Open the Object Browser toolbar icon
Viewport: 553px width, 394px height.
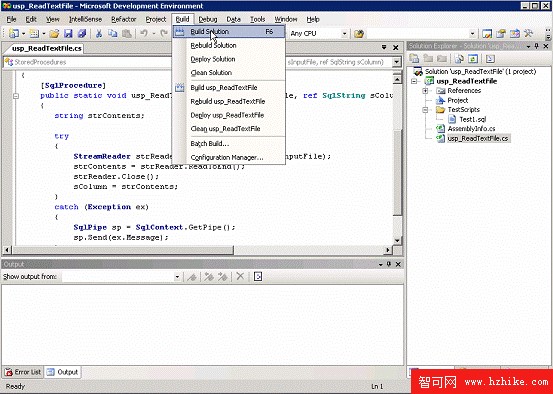515,34
